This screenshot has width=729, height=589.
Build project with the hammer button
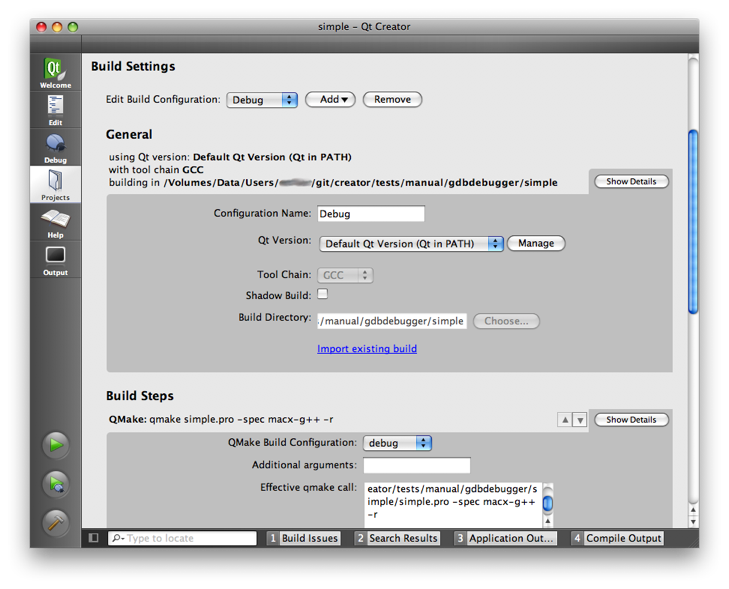pos(56,523)
